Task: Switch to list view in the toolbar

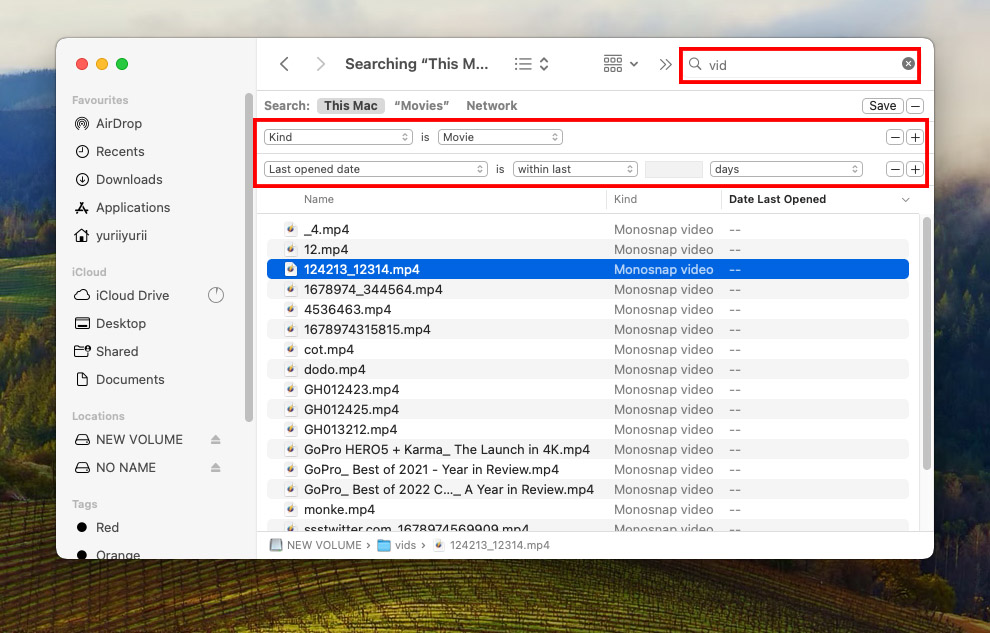Action: pos(523,63)
